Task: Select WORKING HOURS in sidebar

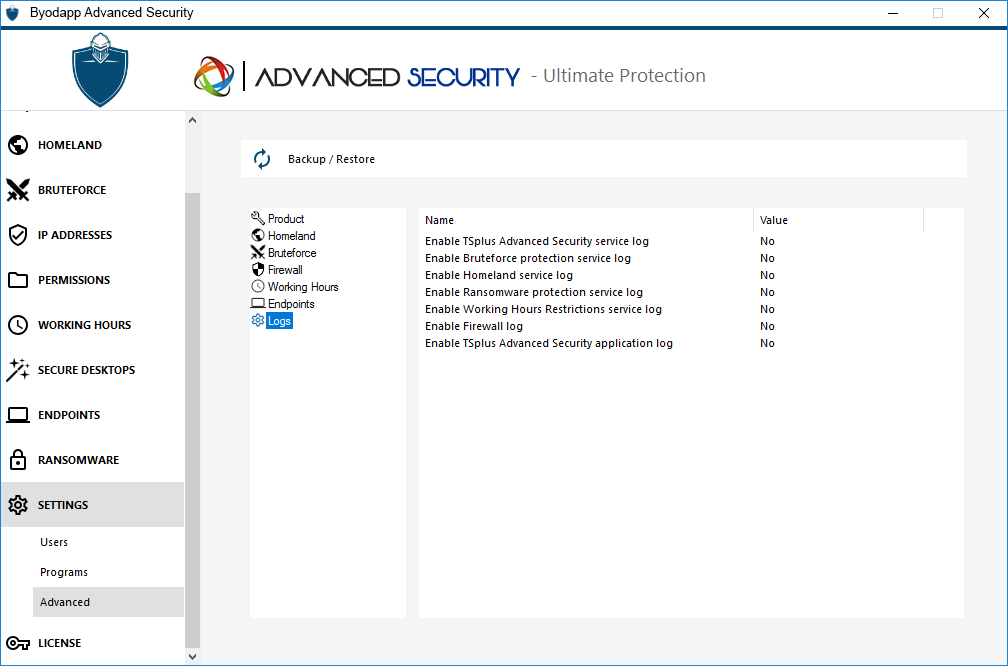Action: coord(93,325)
